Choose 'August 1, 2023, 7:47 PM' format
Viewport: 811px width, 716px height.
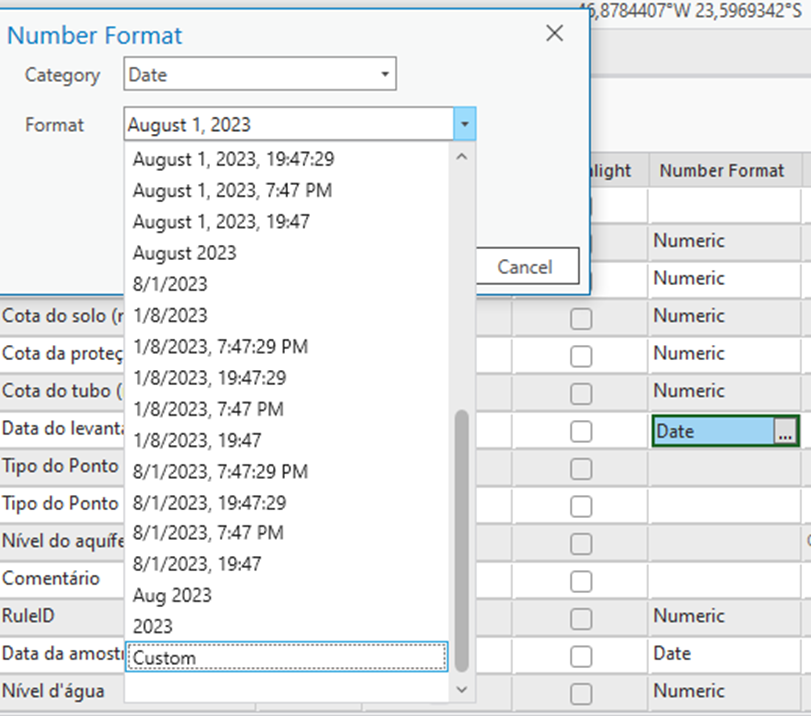232,190
